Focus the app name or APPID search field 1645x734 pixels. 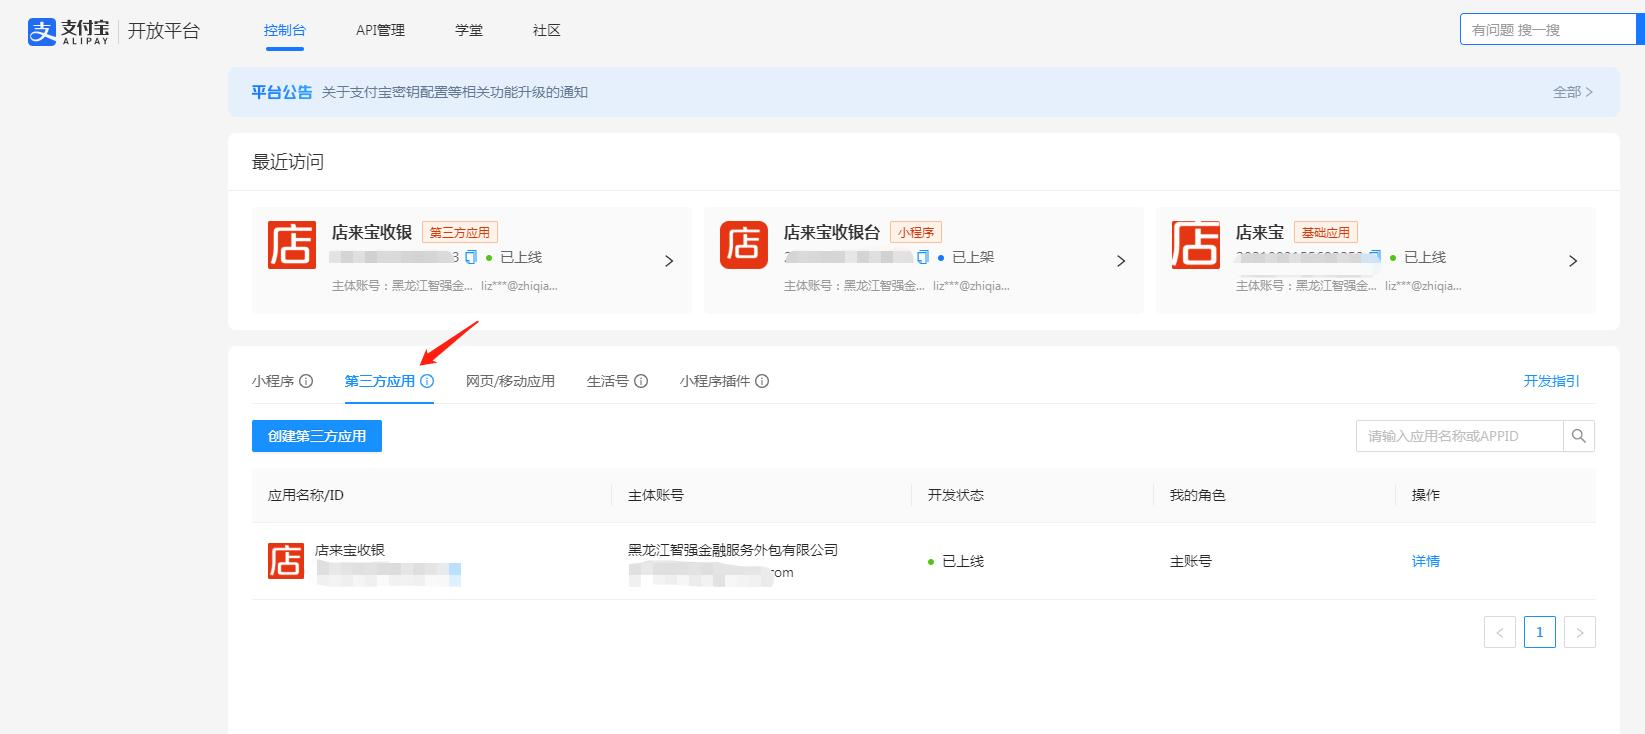pyautogui.click(x=1458, y=436)
